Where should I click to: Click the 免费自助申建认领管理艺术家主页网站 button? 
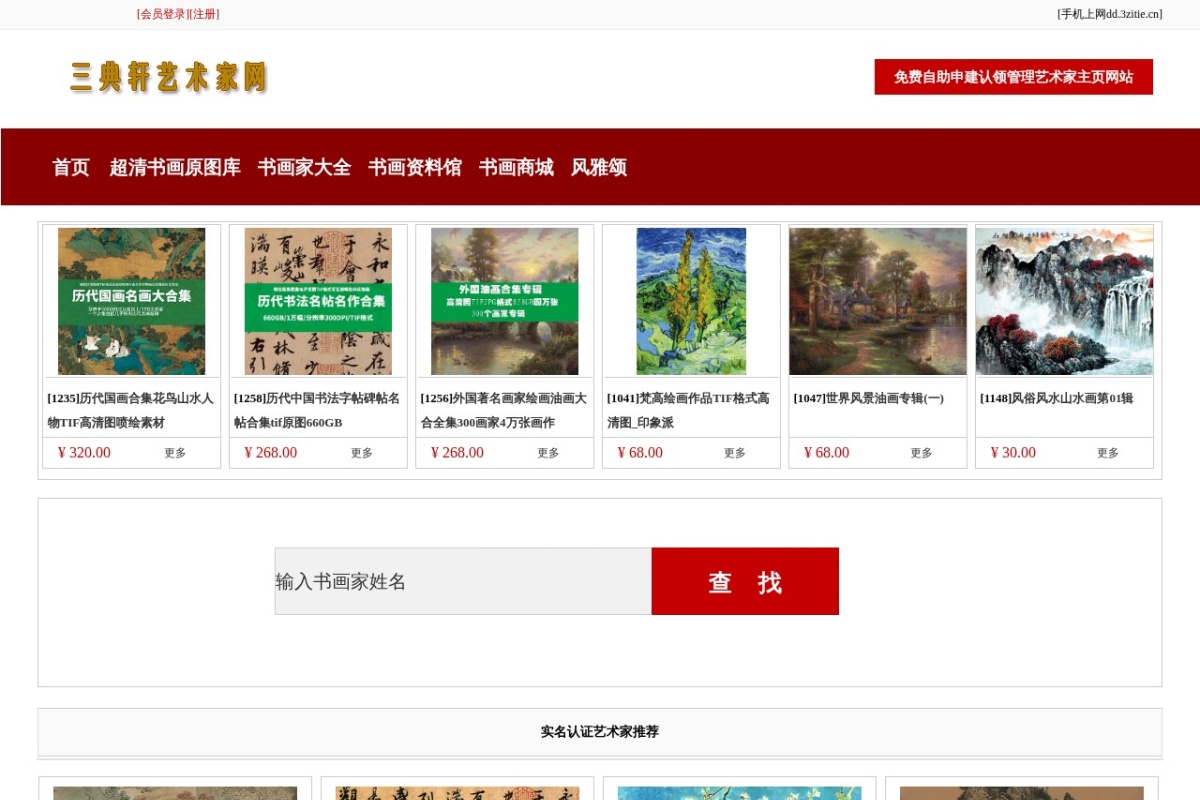click(1014, 77)
